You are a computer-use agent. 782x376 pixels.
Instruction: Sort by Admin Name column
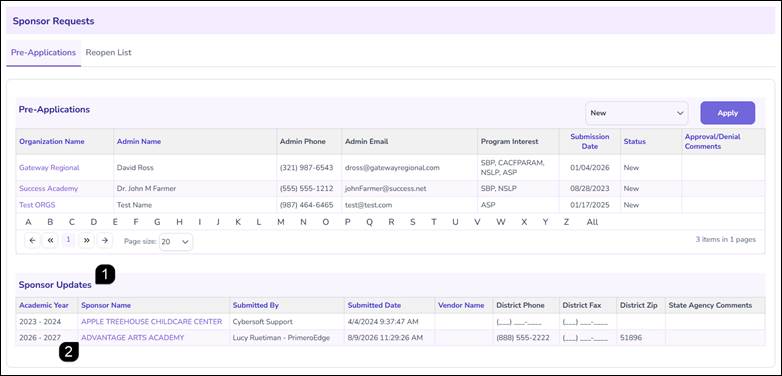(x=139, y=142)
